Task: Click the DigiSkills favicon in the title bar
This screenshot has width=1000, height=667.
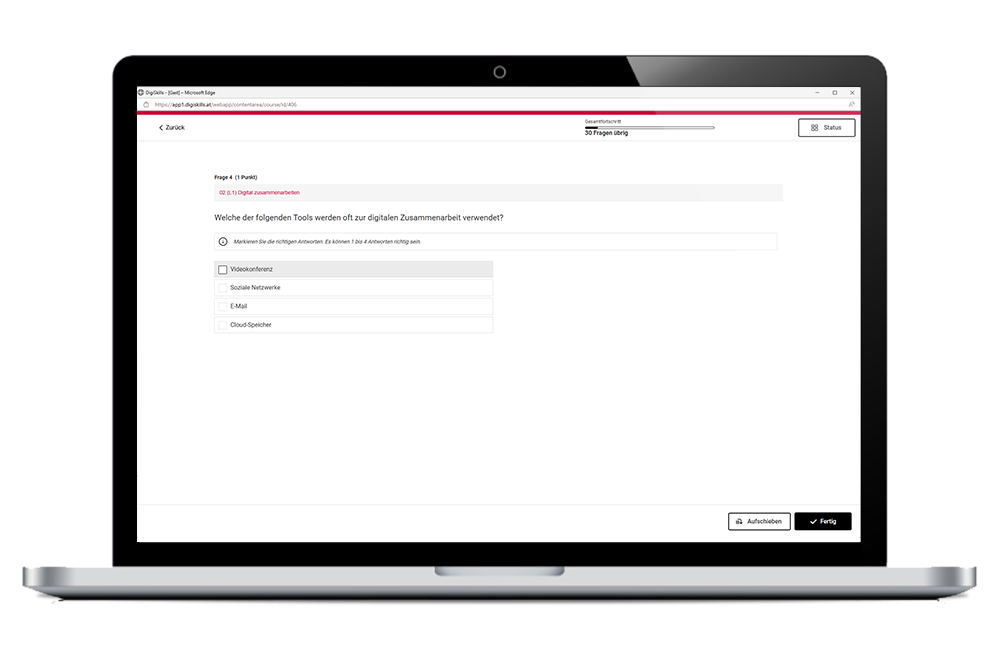Action: [x=141, y=93]
